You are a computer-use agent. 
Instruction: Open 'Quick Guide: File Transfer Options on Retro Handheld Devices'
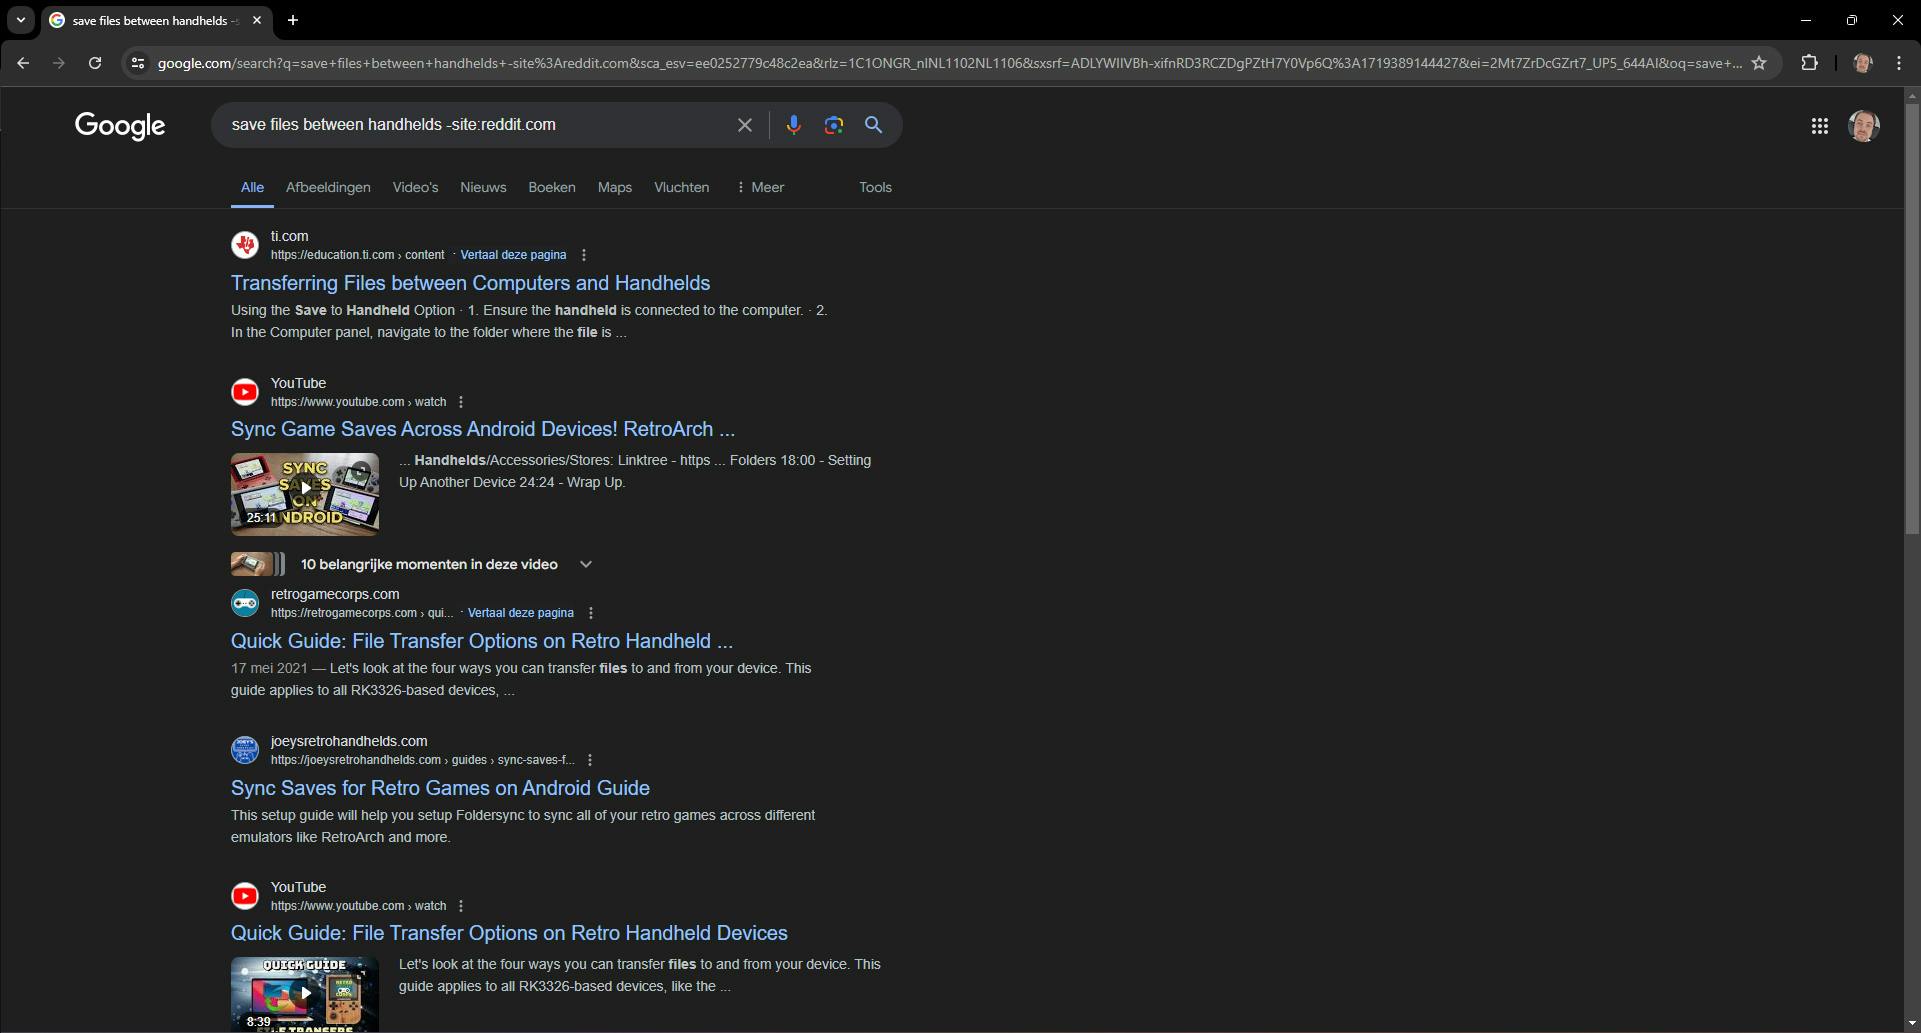click(509, 933)
